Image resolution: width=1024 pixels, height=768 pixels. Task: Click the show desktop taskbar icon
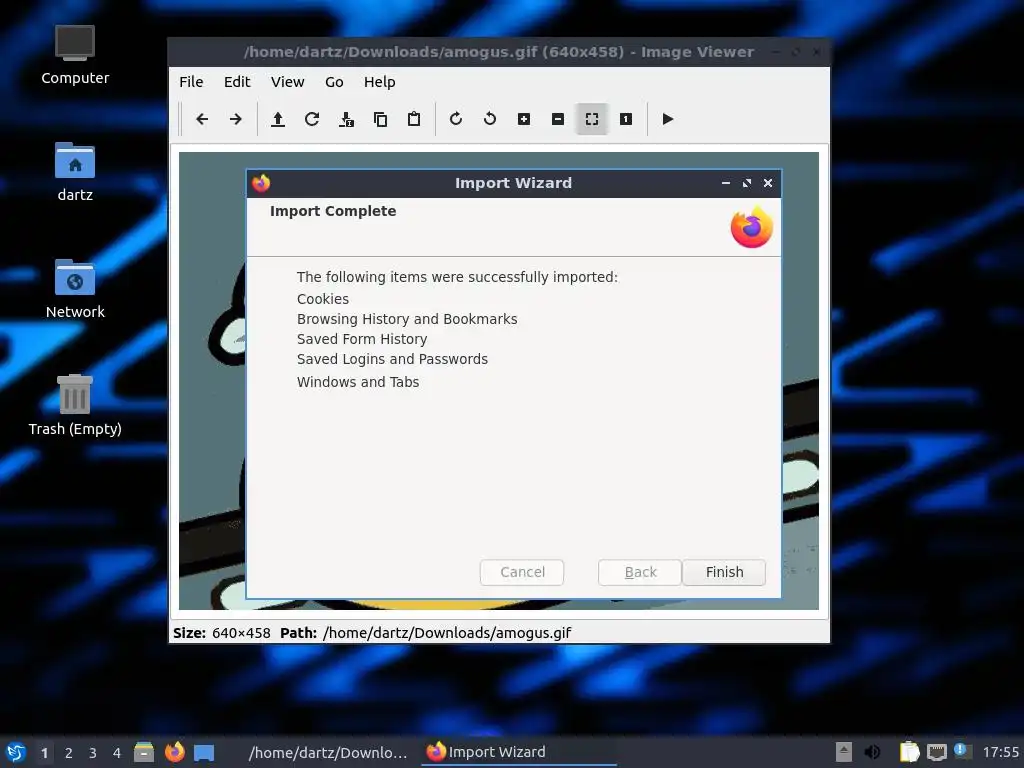point(204,752)
